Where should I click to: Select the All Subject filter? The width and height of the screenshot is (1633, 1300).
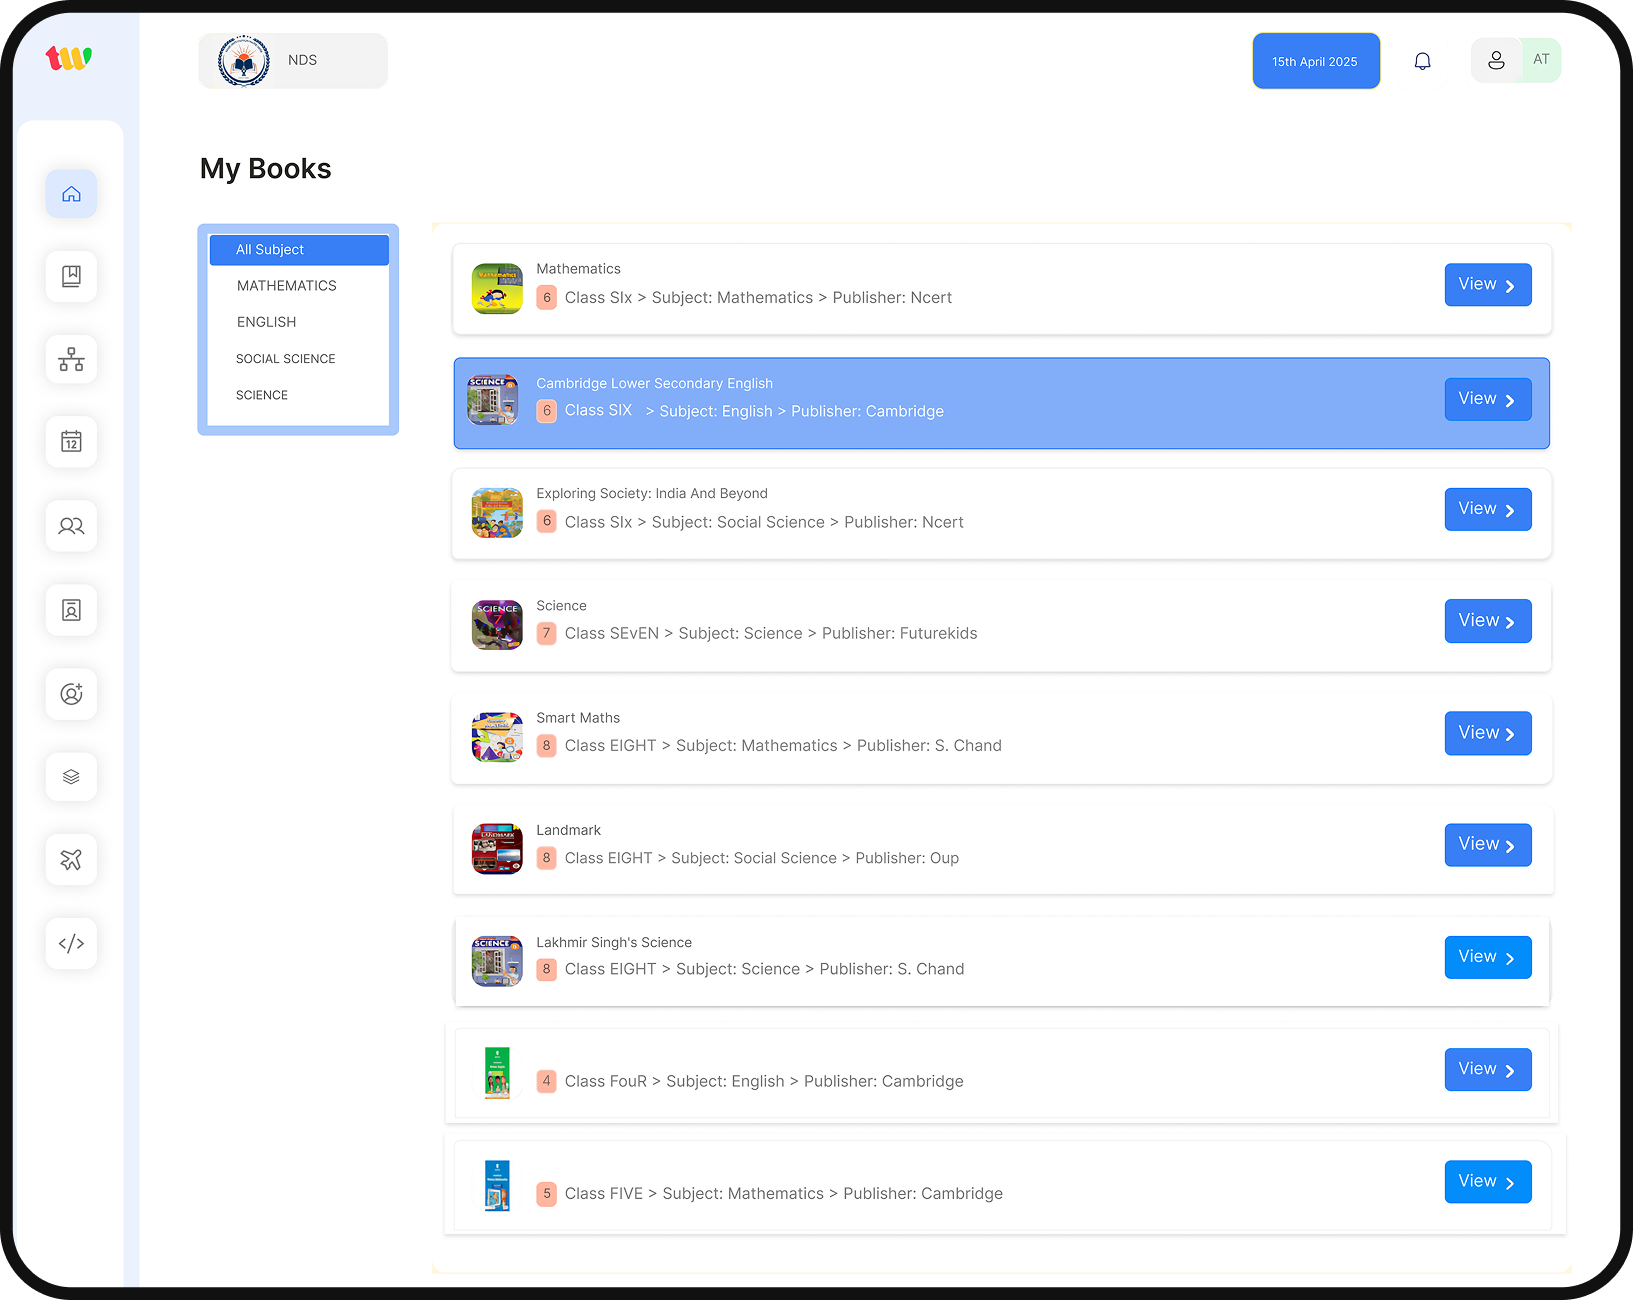298,249
